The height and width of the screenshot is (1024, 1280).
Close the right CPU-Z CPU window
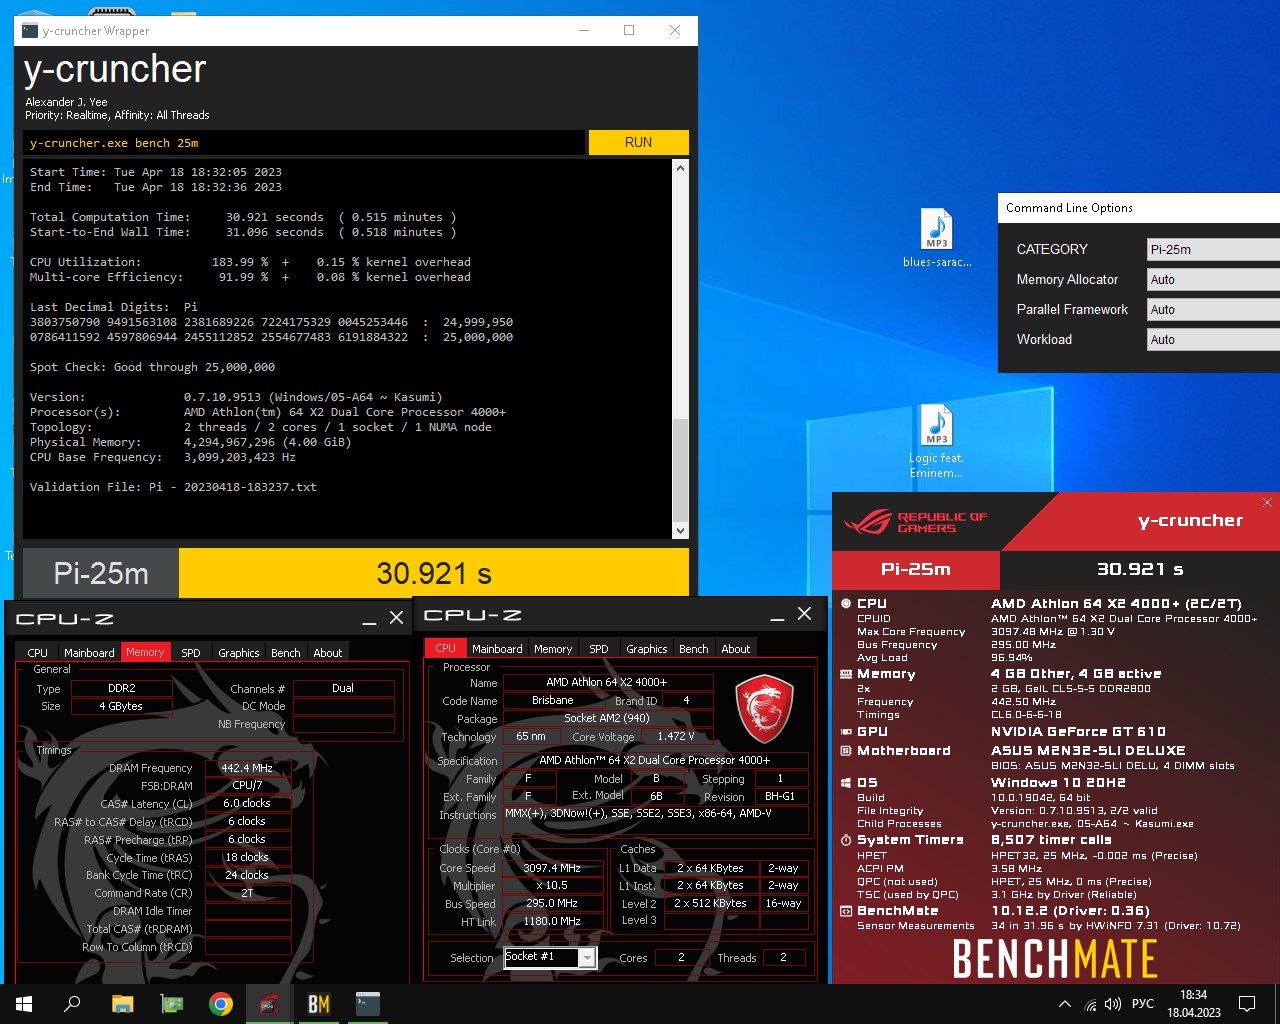(804, 614)
